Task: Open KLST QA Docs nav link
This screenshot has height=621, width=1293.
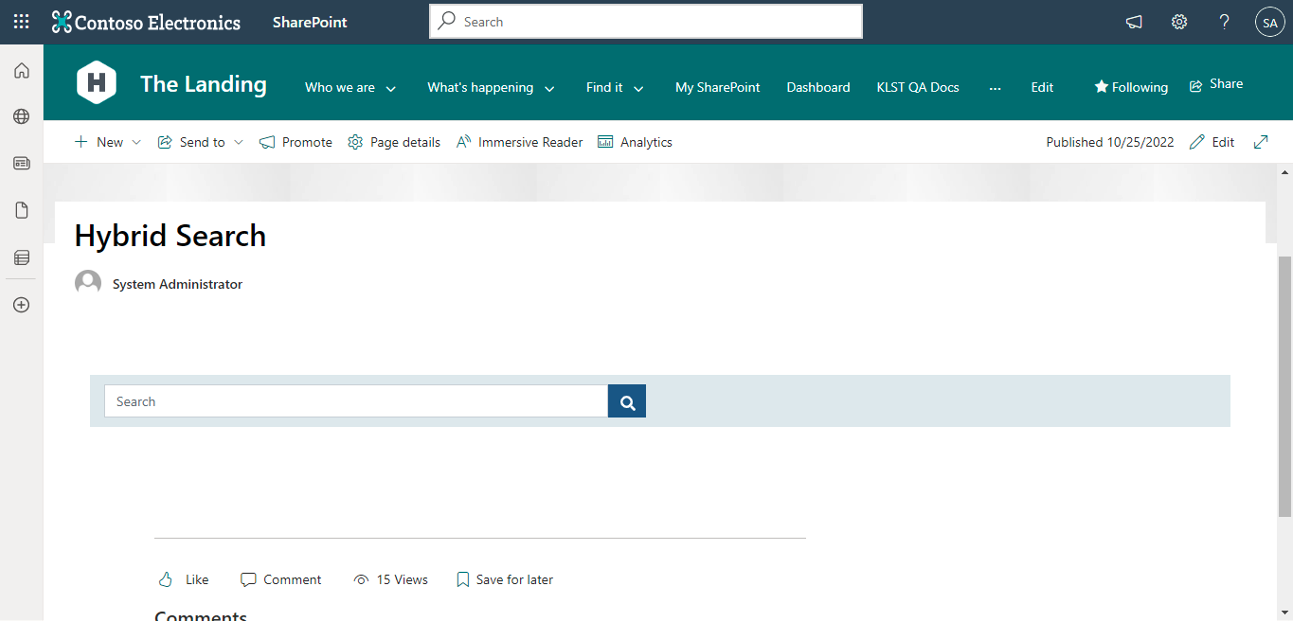Action: point(918,88)
